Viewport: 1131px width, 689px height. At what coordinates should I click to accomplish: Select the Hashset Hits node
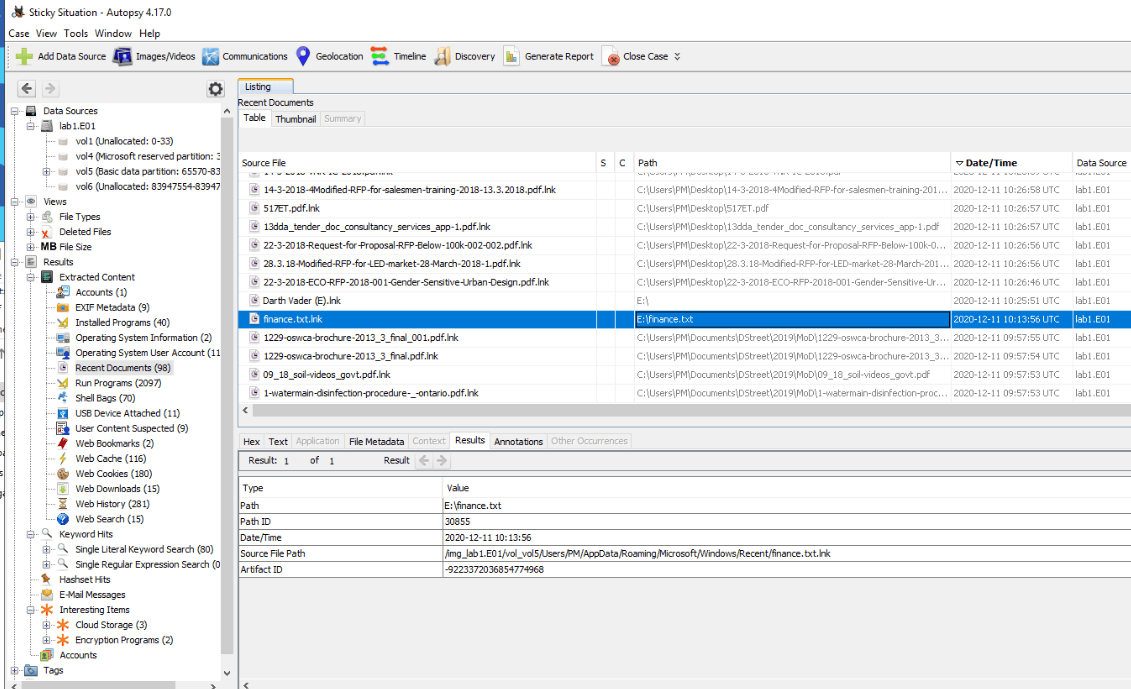(84, 580)
